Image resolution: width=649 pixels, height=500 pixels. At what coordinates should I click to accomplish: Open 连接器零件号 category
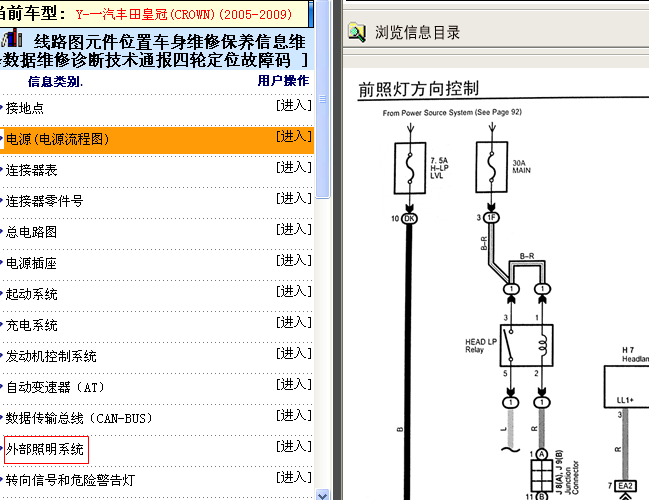pyautogui.click(x=44, y=202)
